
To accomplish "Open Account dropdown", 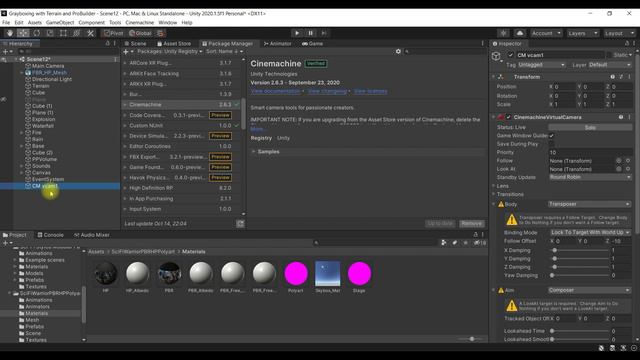I will tap(546, 33).
